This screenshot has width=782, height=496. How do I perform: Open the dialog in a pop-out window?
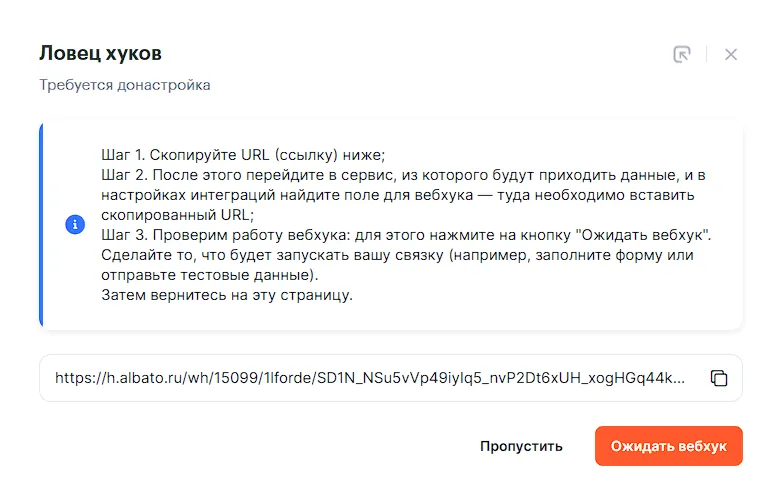point(682,54)
